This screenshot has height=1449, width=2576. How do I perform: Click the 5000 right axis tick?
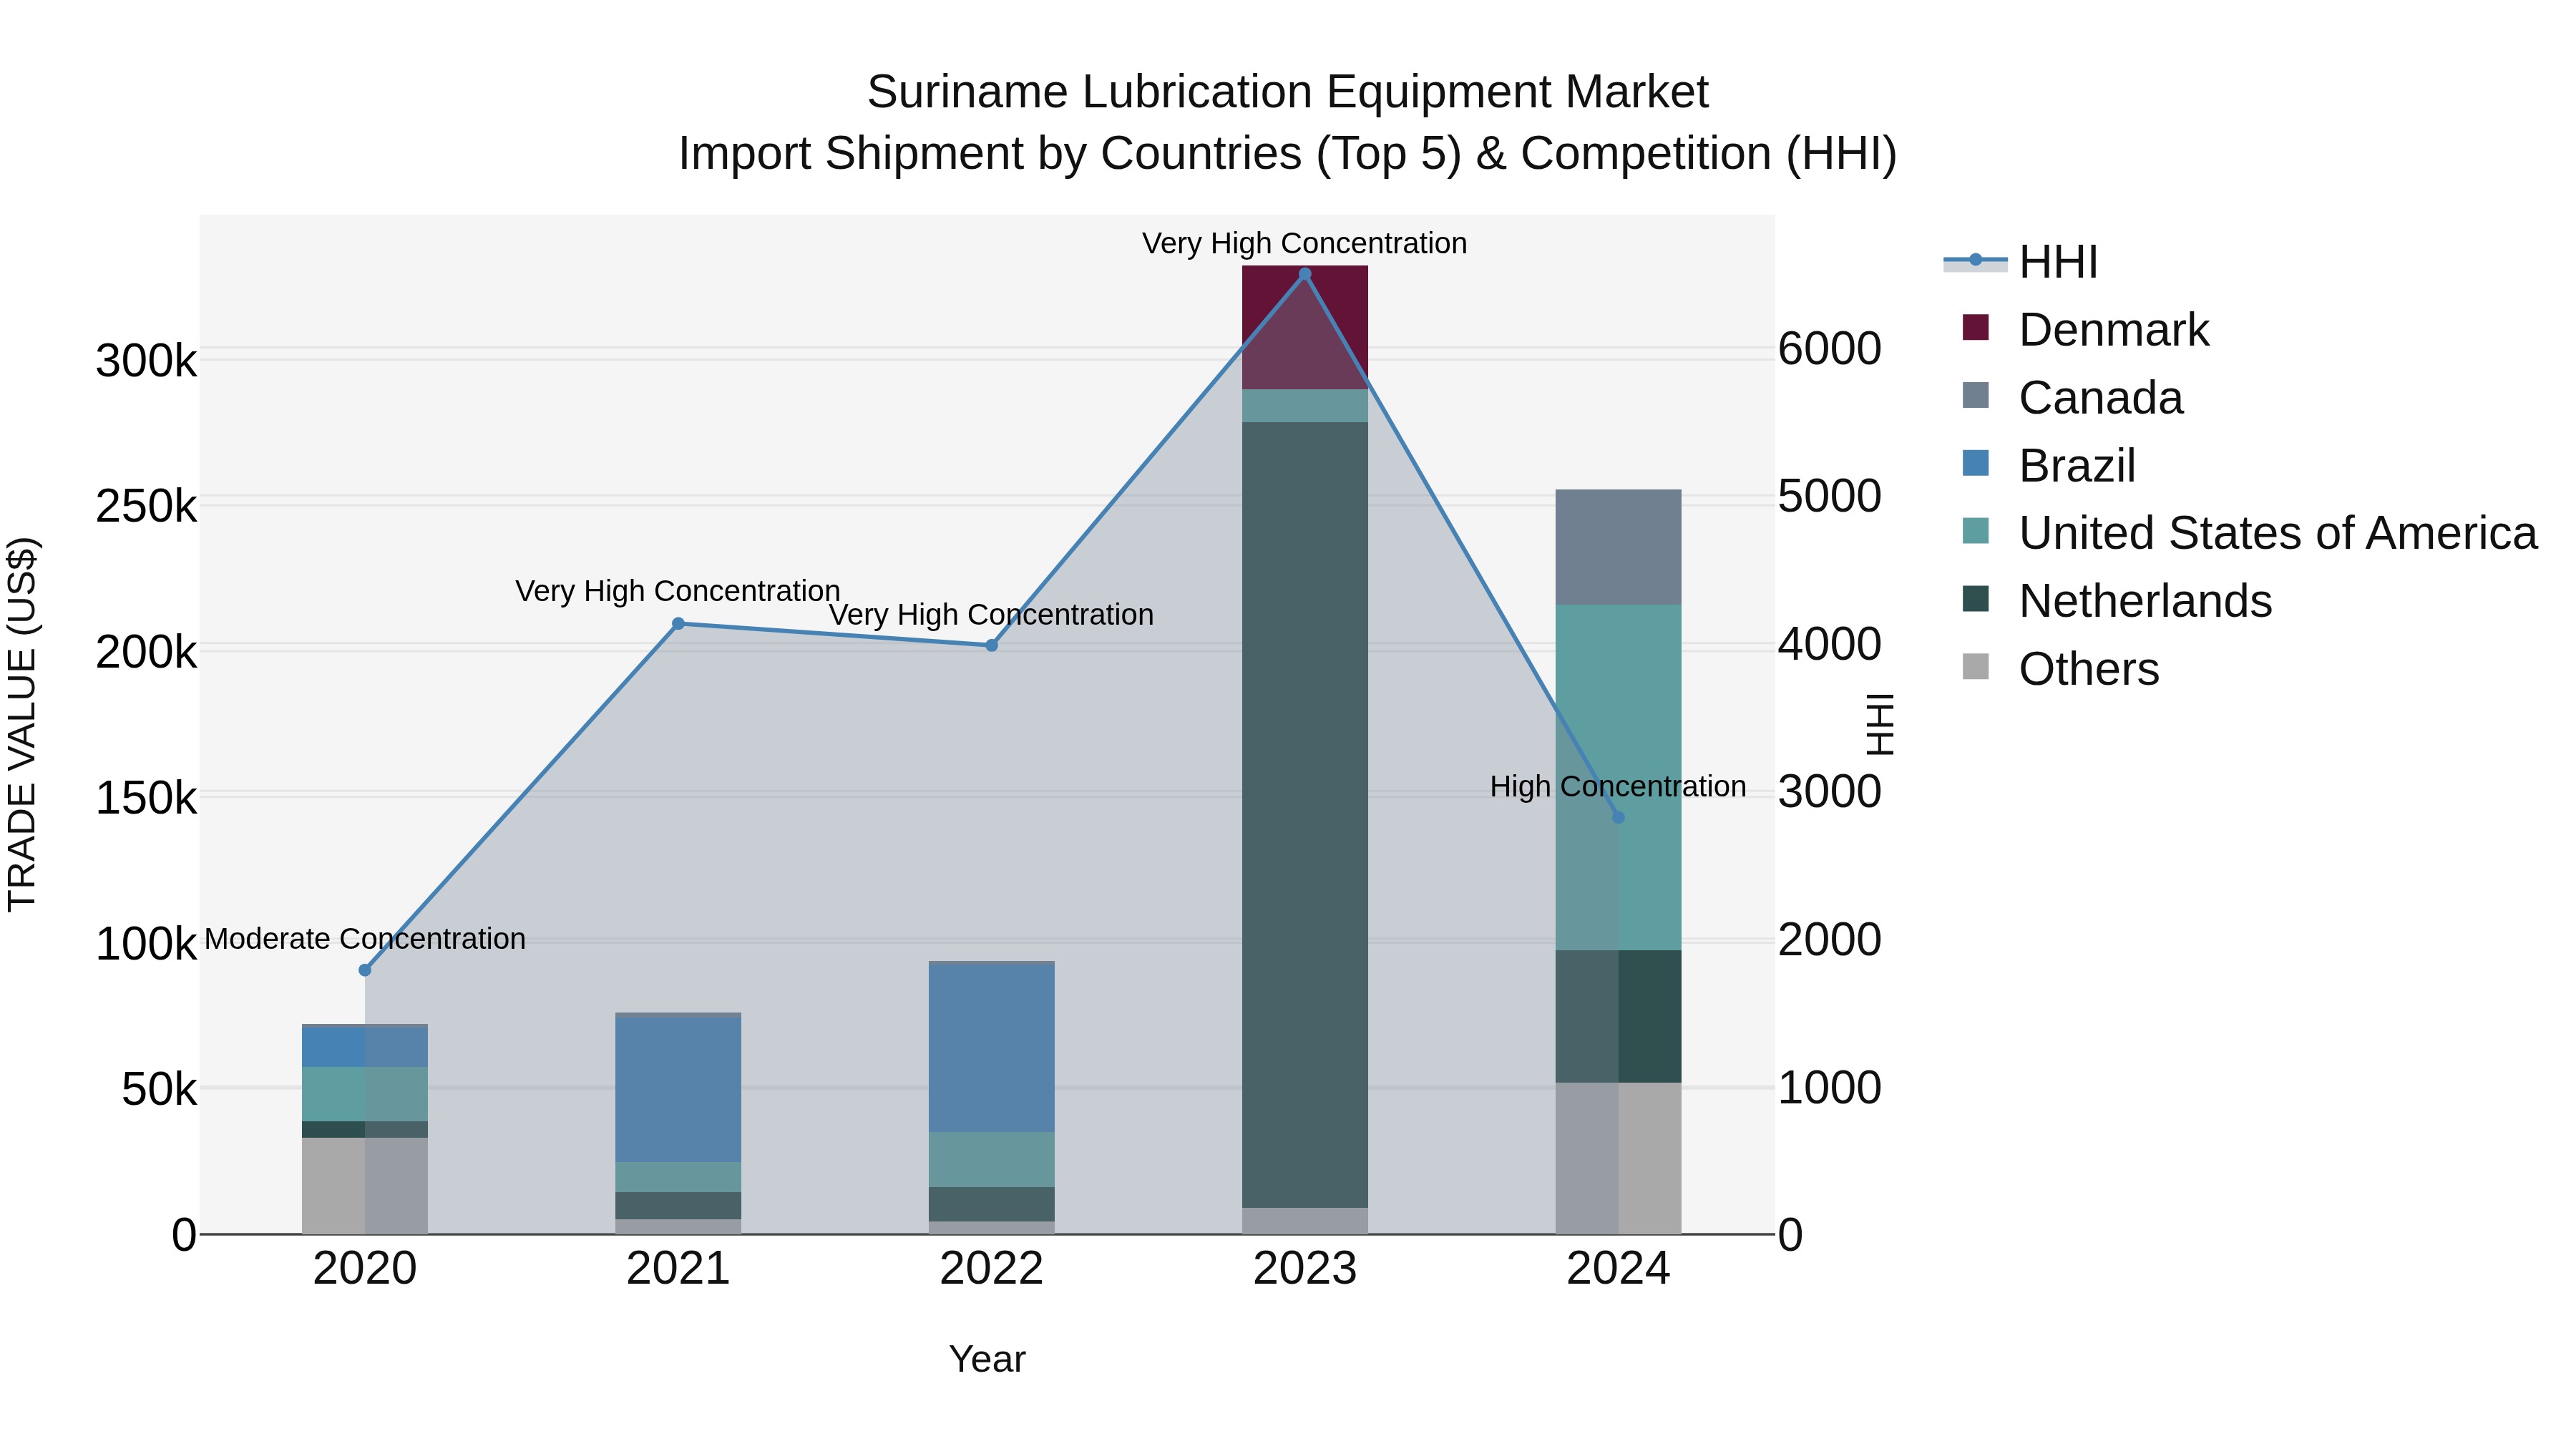(x=1830, y=497)
